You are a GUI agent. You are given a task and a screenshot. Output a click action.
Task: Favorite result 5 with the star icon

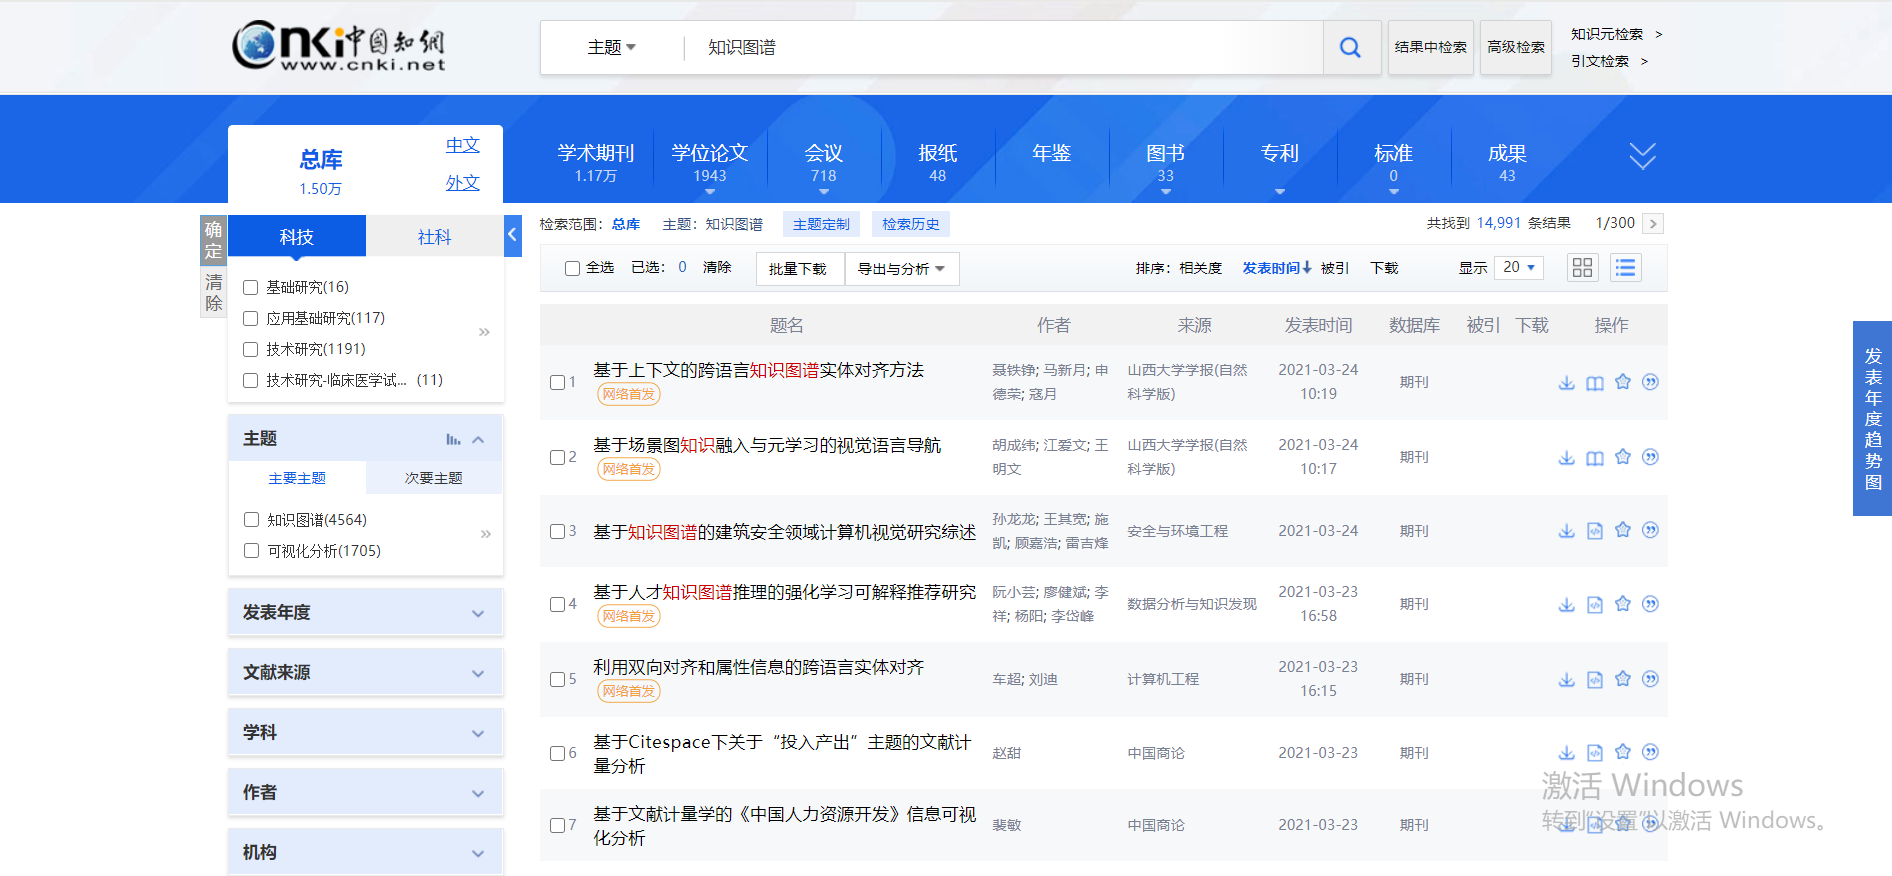(x=1623, y=679)
